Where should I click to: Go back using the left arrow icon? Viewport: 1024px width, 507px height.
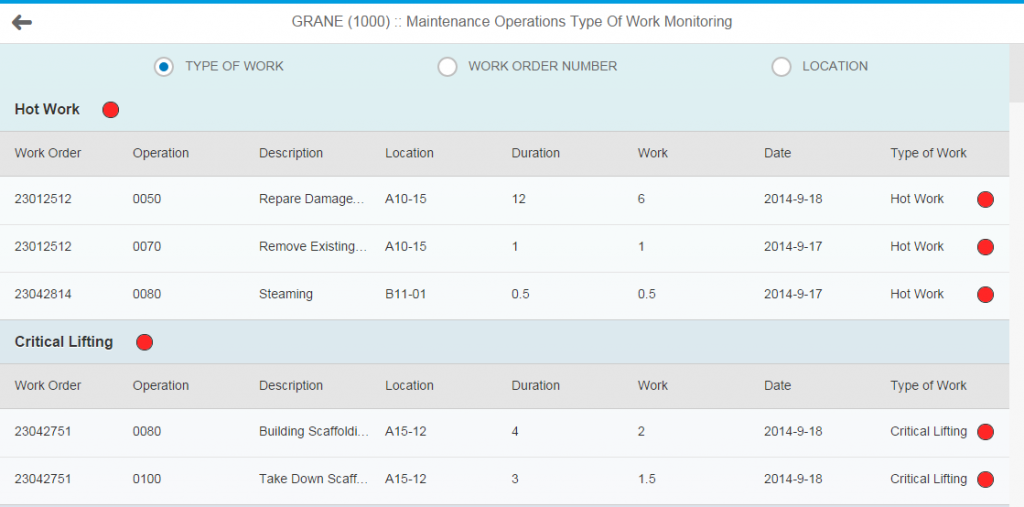pos(22,22)
